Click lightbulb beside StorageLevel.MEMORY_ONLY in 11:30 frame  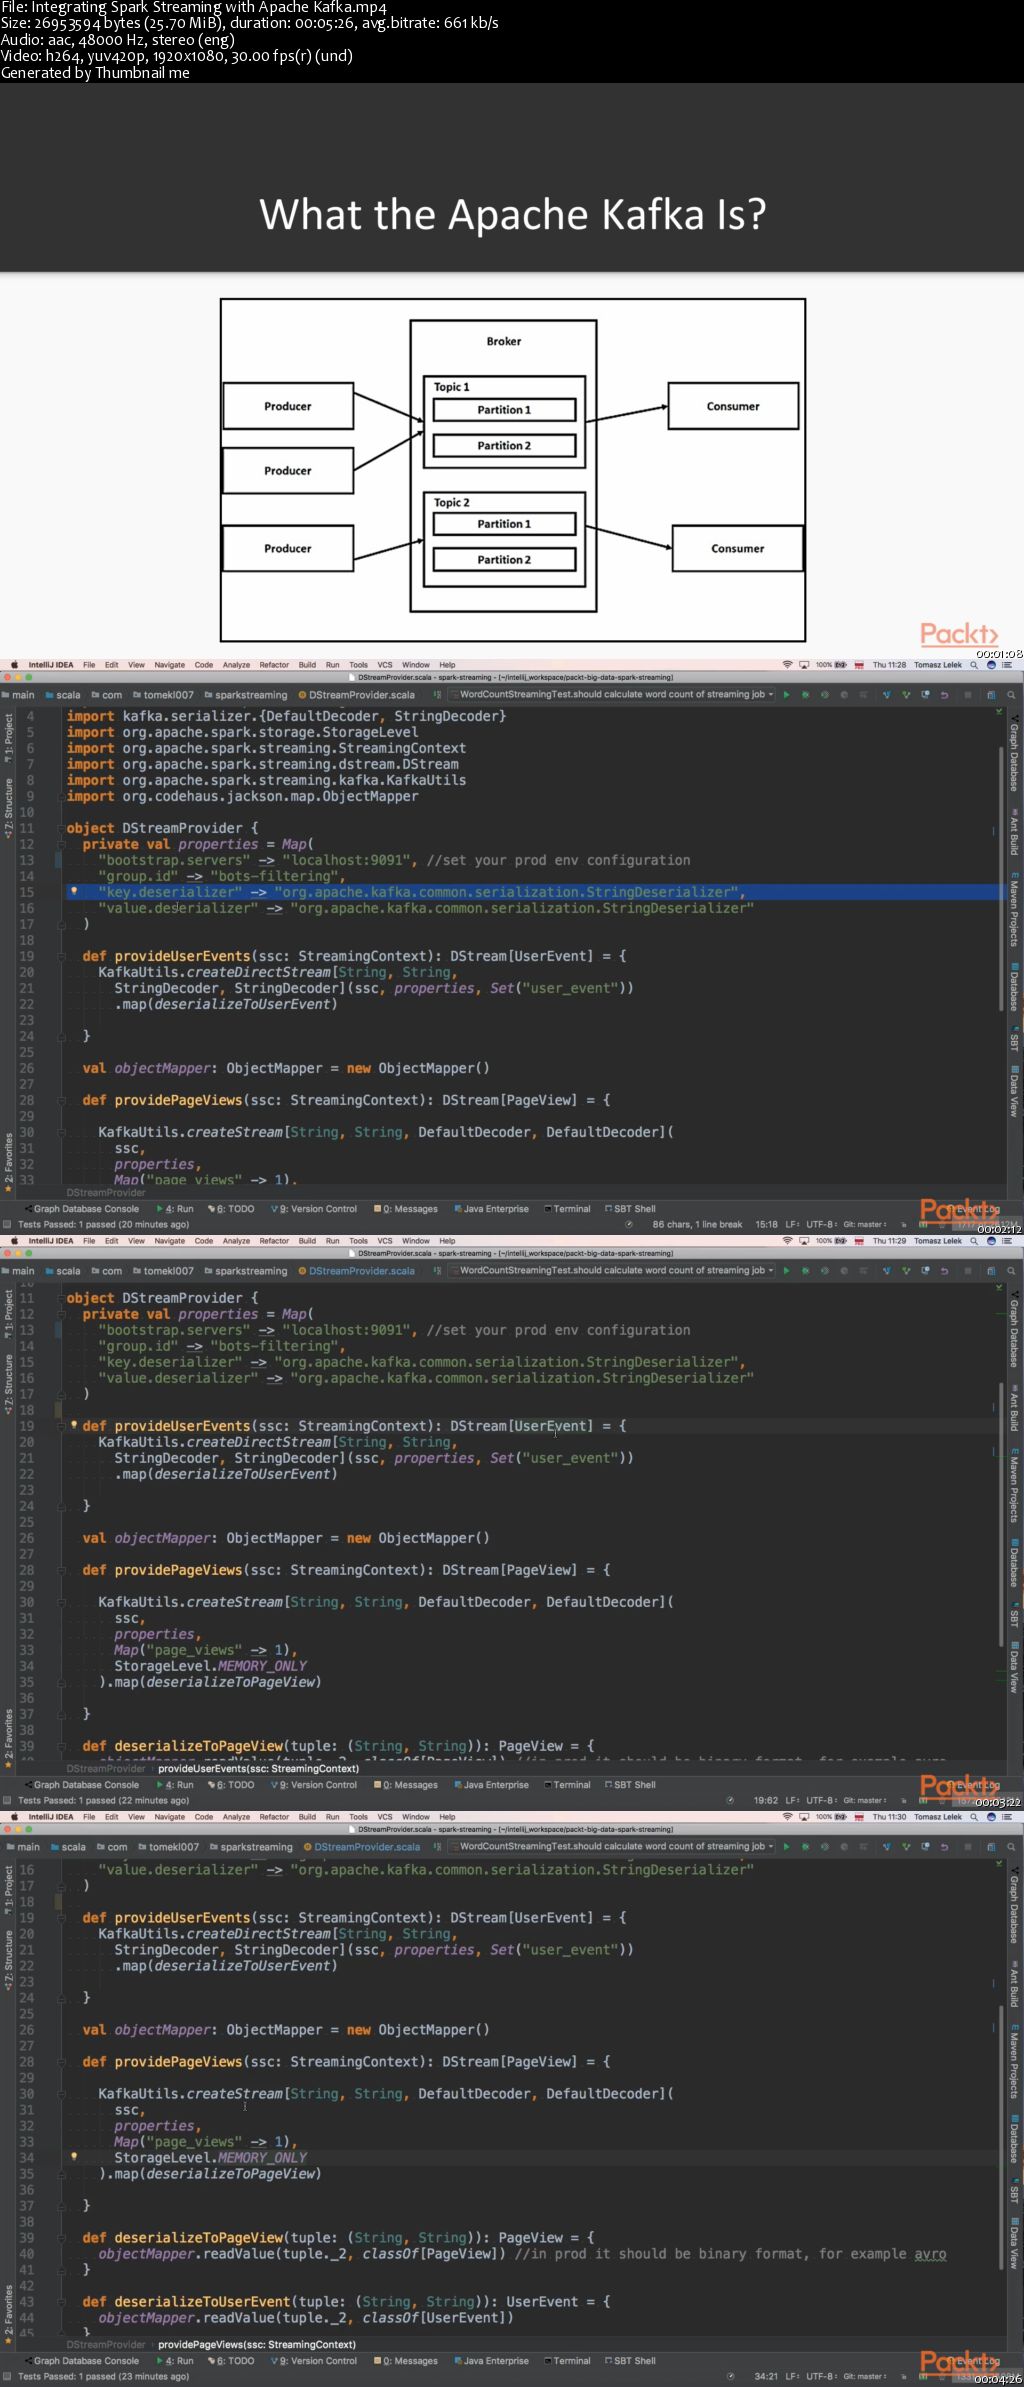(74, 2157)
